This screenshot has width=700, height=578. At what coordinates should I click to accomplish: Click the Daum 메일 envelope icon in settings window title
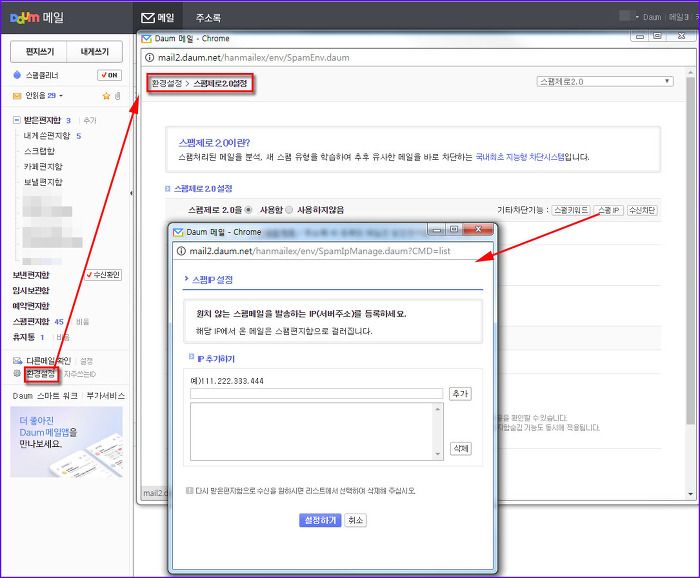click(146, 39)
